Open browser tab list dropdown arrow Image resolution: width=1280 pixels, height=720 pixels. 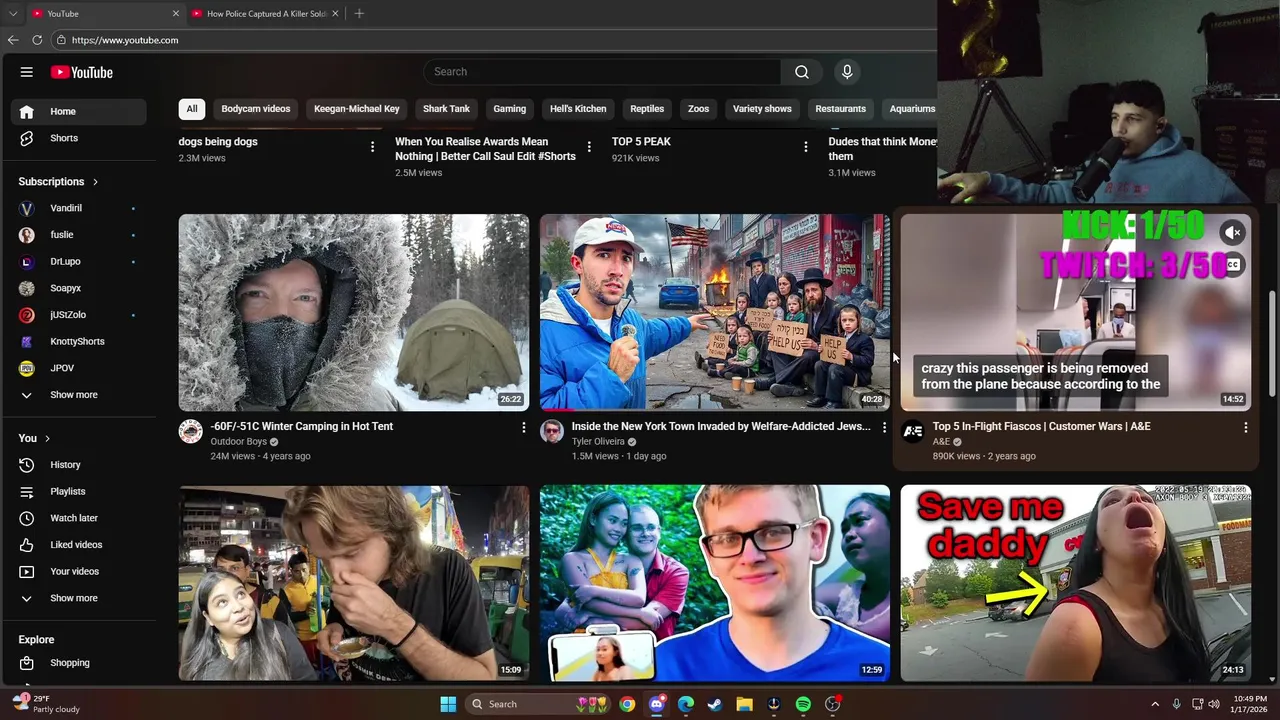[13, 14]
